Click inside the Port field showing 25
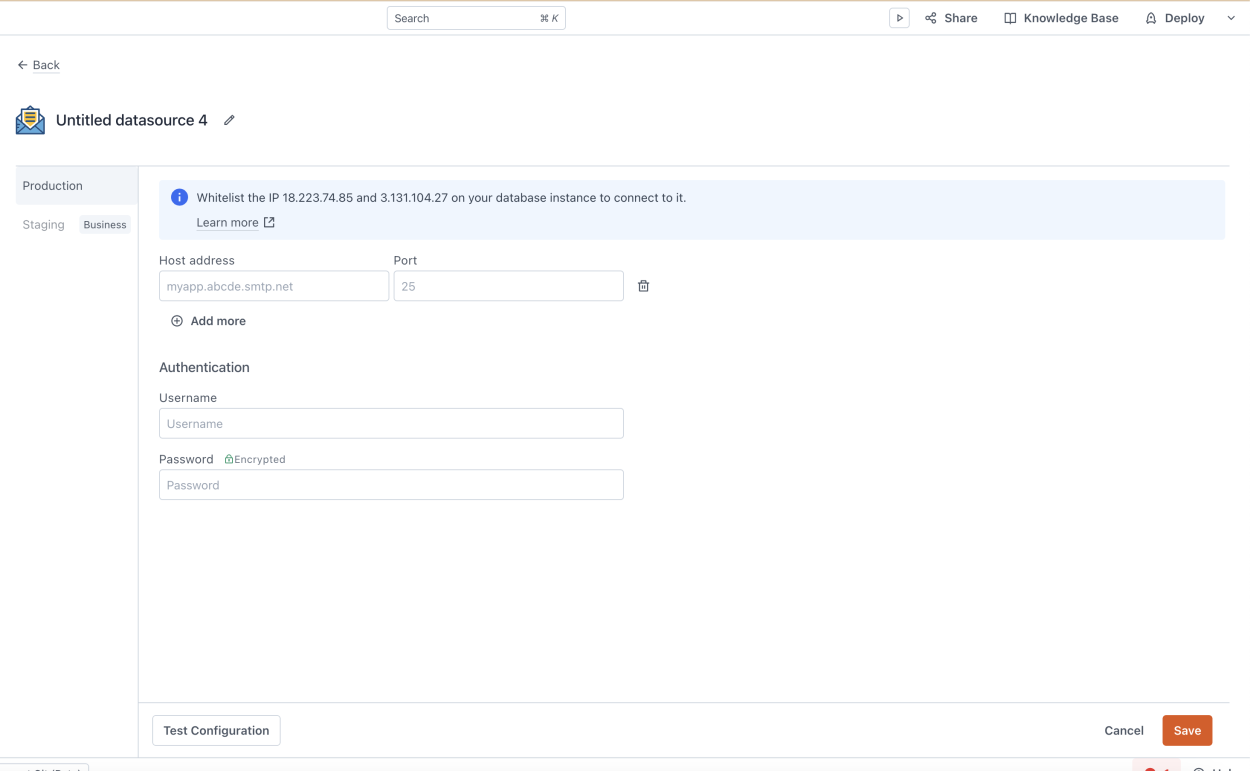The height and width of the screenshot is (771, 1250). (x=508, y=286)
